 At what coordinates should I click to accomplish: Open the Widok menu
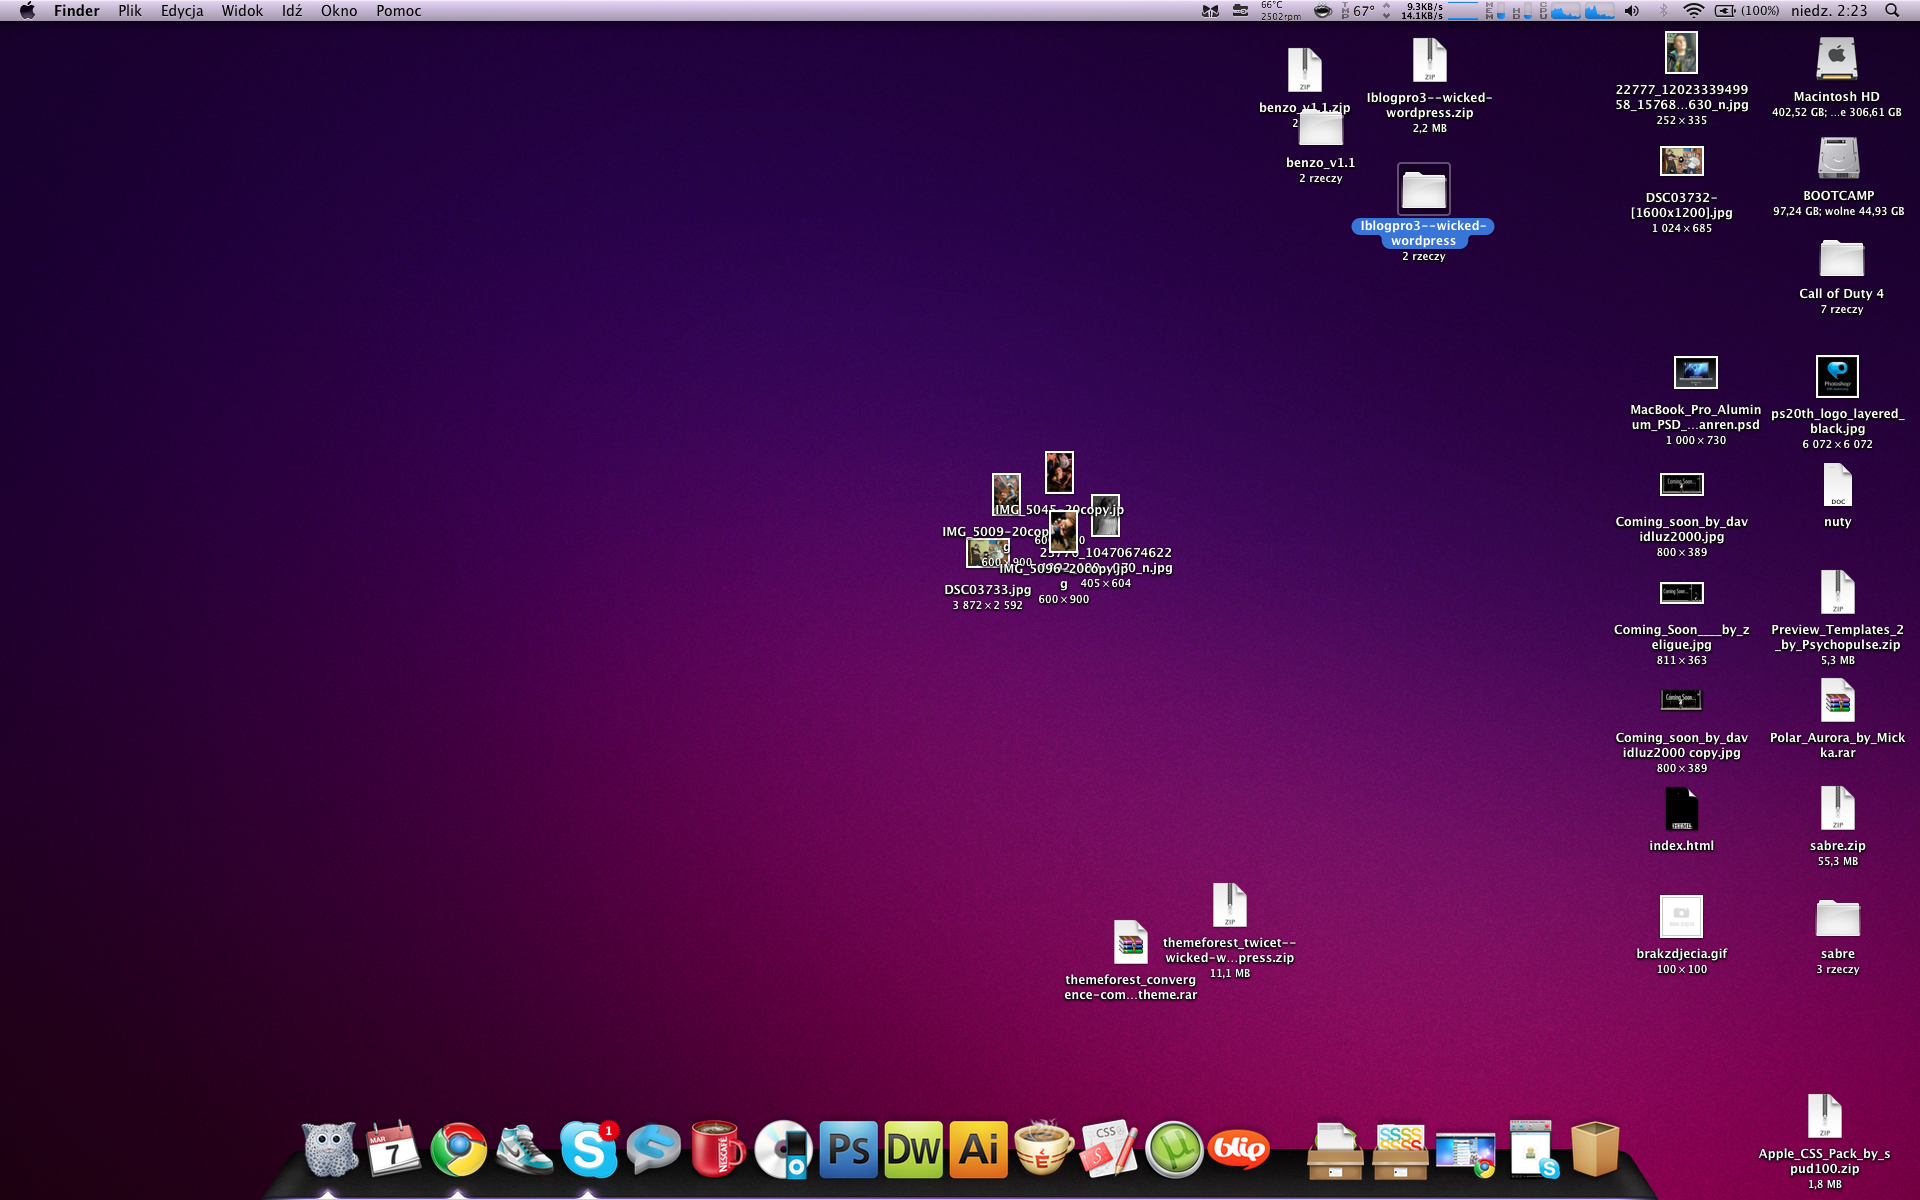pos(242,11)
